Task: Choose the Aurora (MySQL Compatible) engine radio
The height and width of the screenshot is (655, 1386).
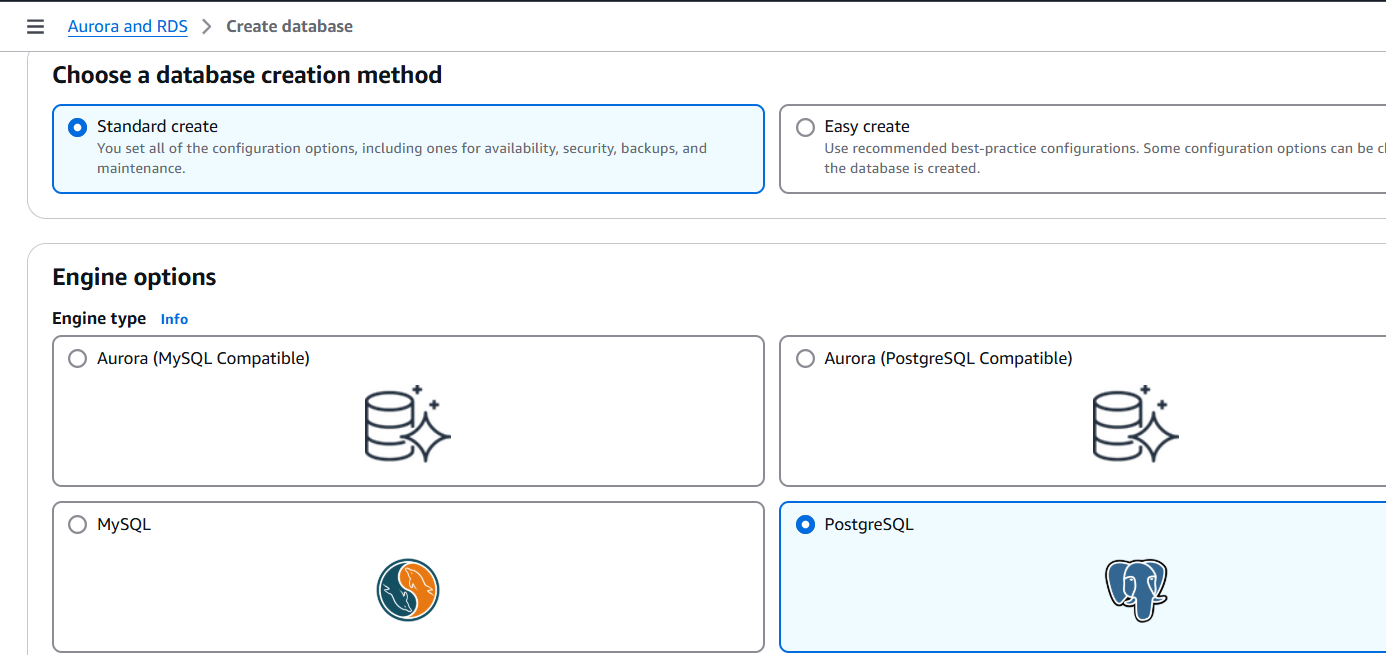Action: pos(77,359)
